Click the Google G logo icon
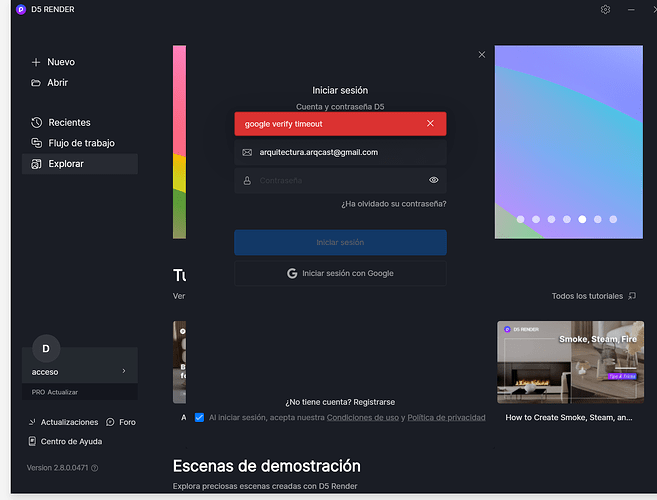This screenshot has width=657, height=500. click(292, 273)
